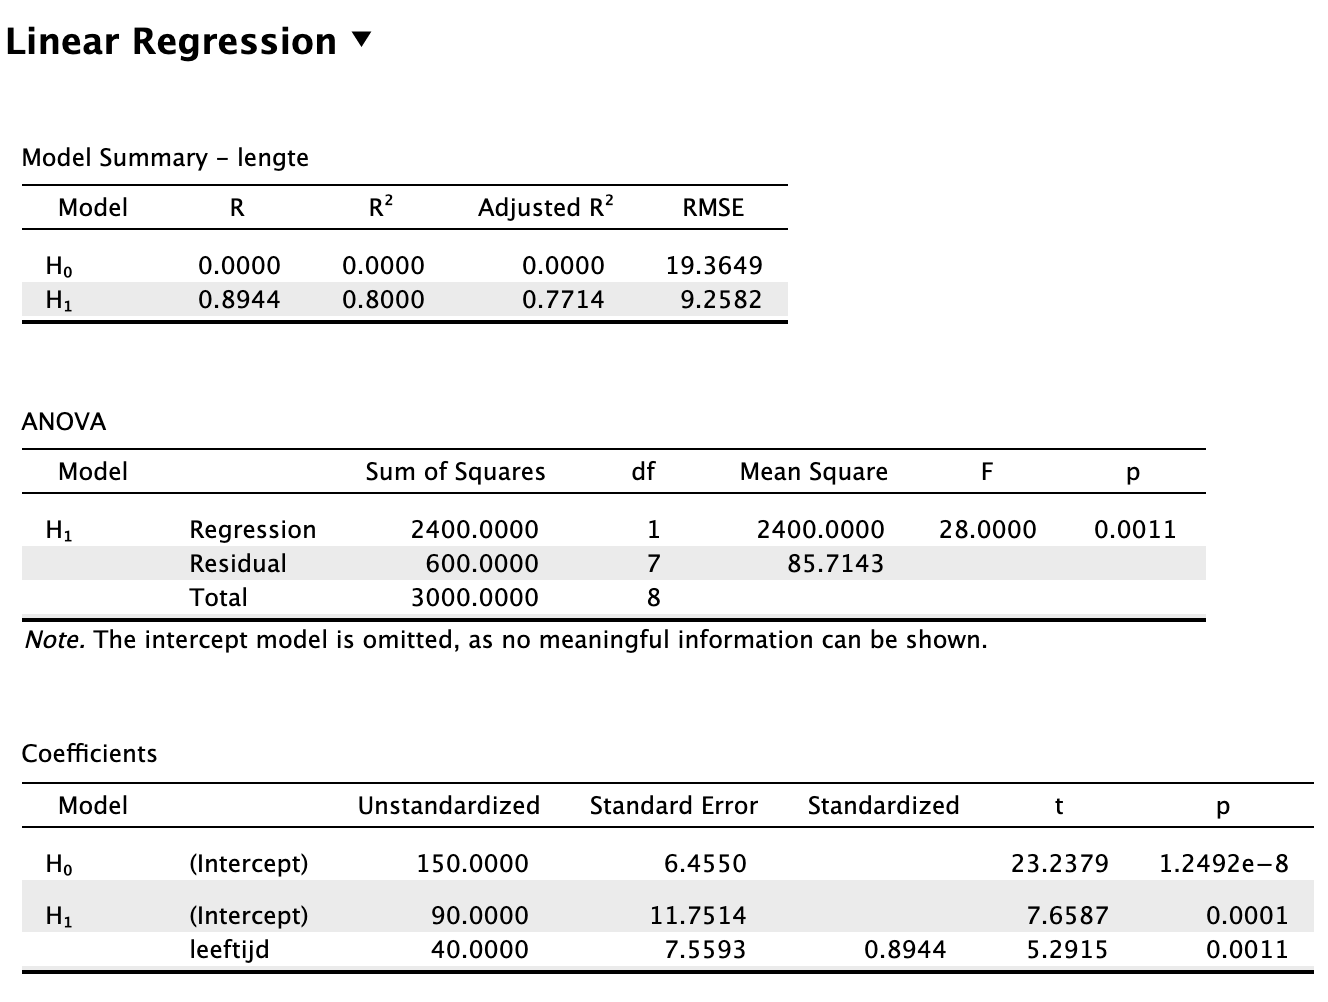Viewport: 1328px width, 1002px height.
Task: Click the Coefficients table title
Action: click(89, 753)
